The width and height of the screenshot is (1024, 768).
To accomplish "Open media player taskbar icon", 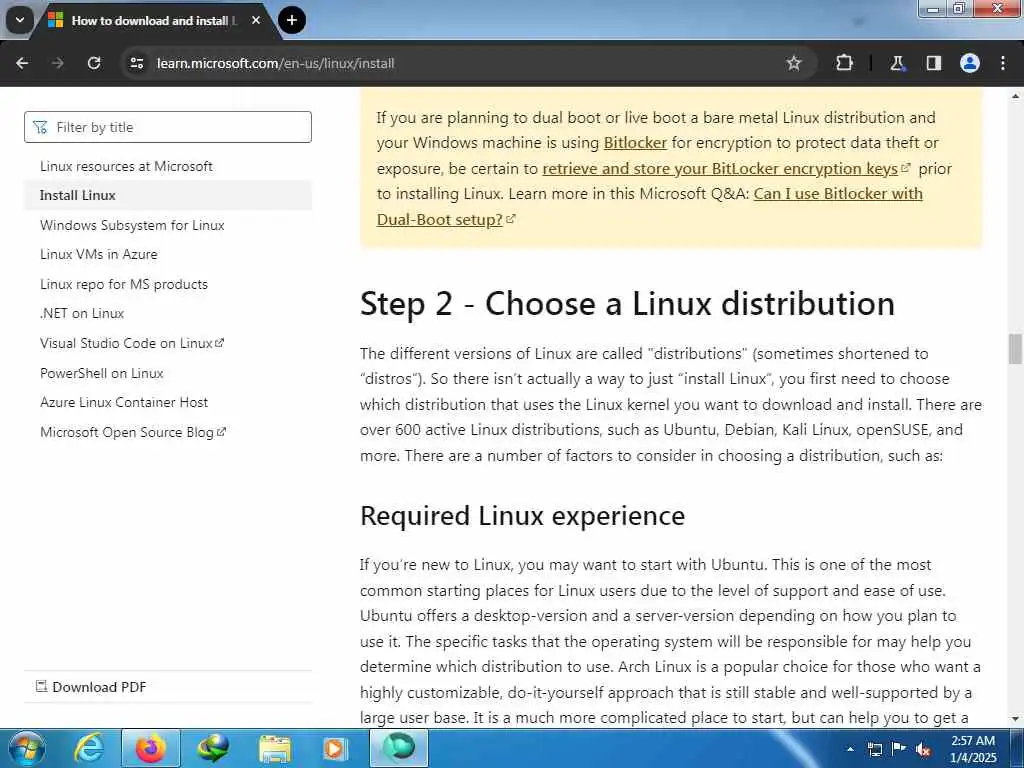I will 334,748.
